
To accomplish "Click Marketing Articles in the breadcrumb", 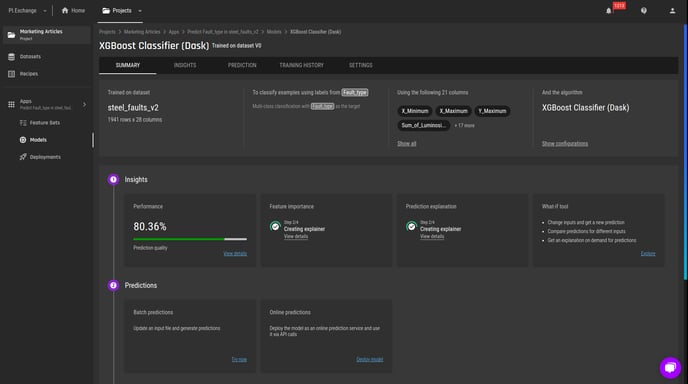I will (x=142, y=32).
